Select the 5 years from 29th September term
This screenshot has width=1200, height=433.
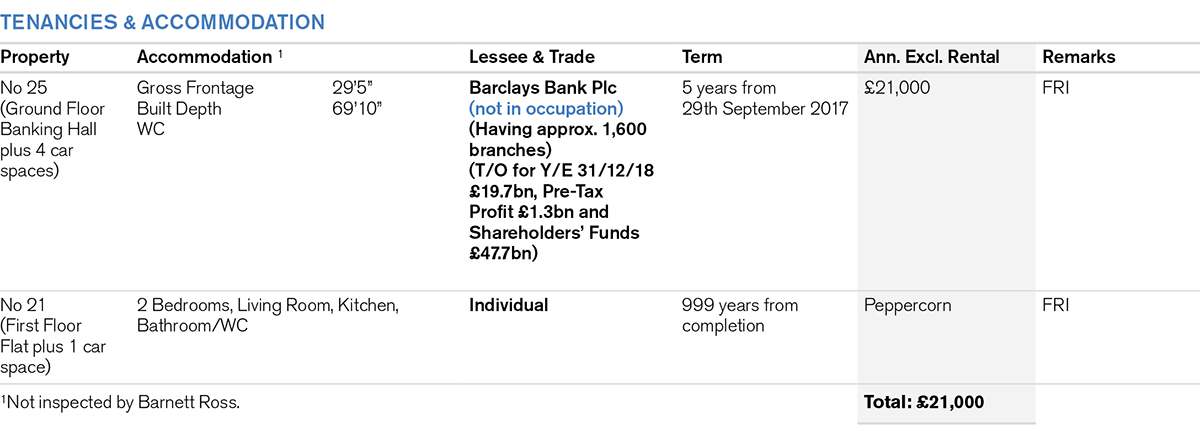point(765,98)
